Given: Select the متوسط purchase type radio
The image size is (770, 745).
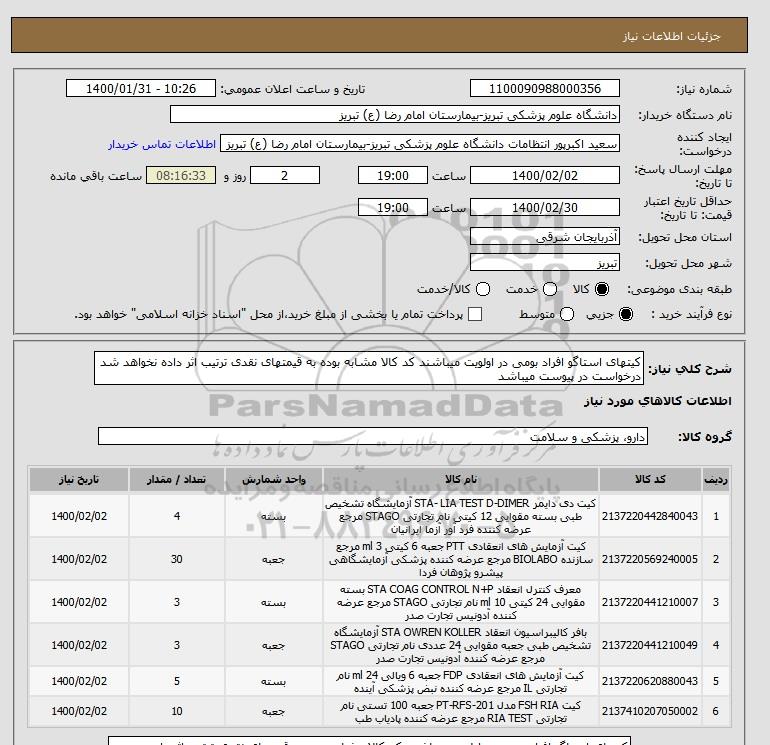Looking at the screenshot, I should click(x=567, y=314).
